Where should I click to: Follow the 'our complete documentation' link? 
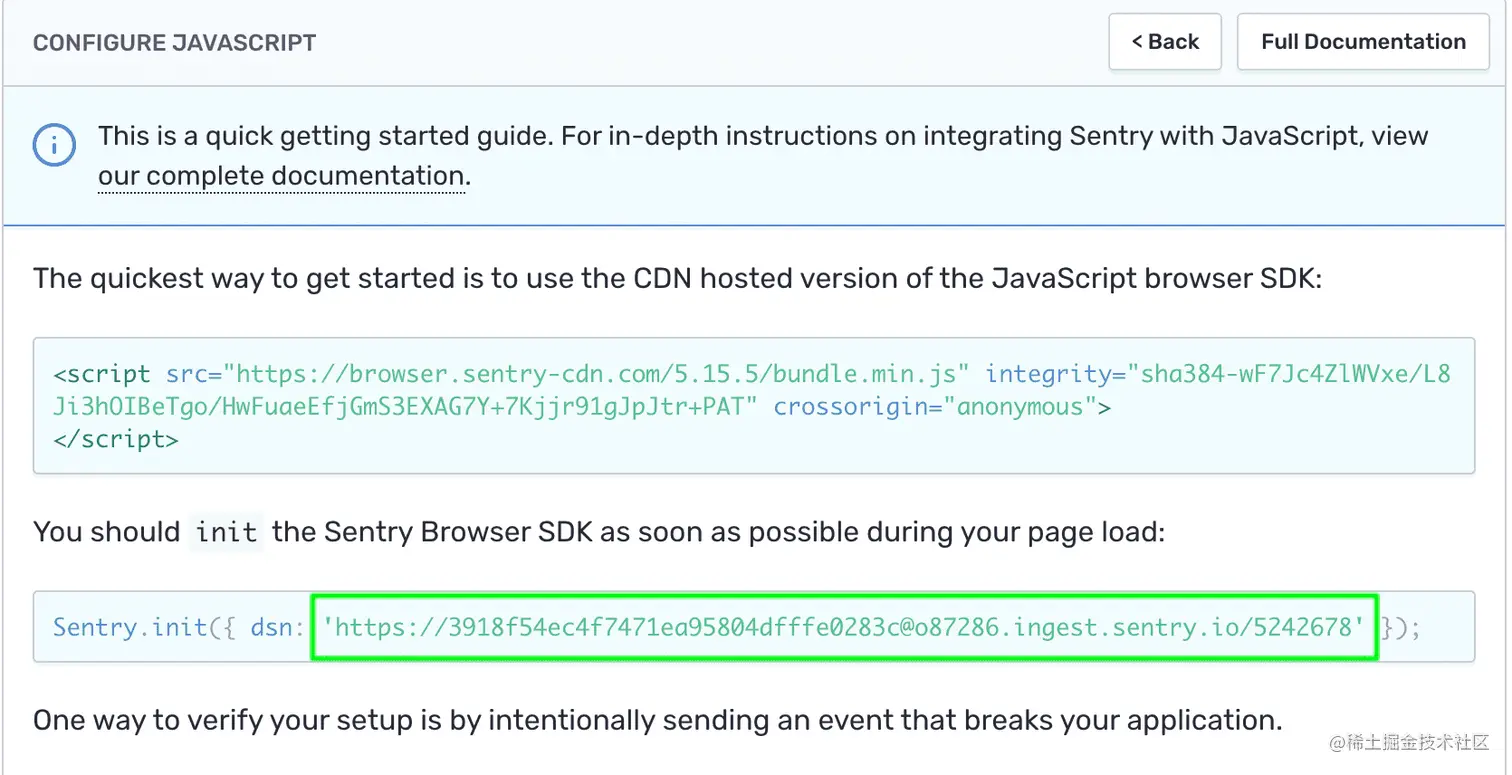click(281, 177)
